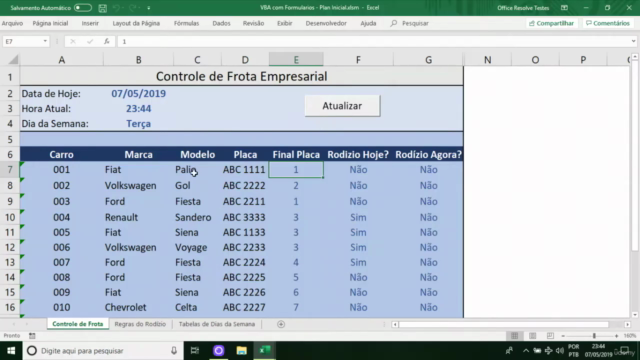Open the Exibir ribbon tab
Screen dimensions: 640x360
[x=284, y=23]
